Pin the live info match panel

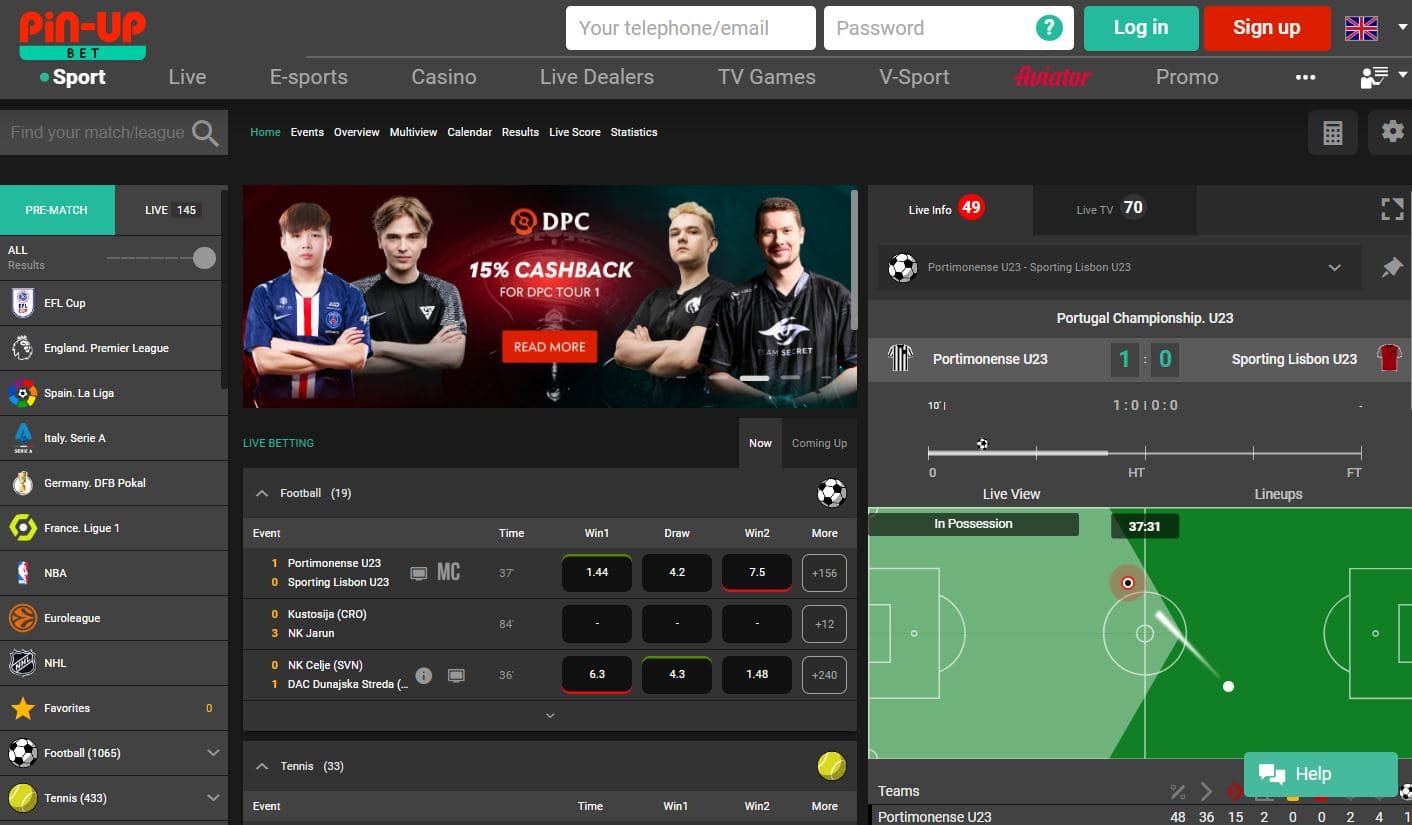pos(1391,268)
